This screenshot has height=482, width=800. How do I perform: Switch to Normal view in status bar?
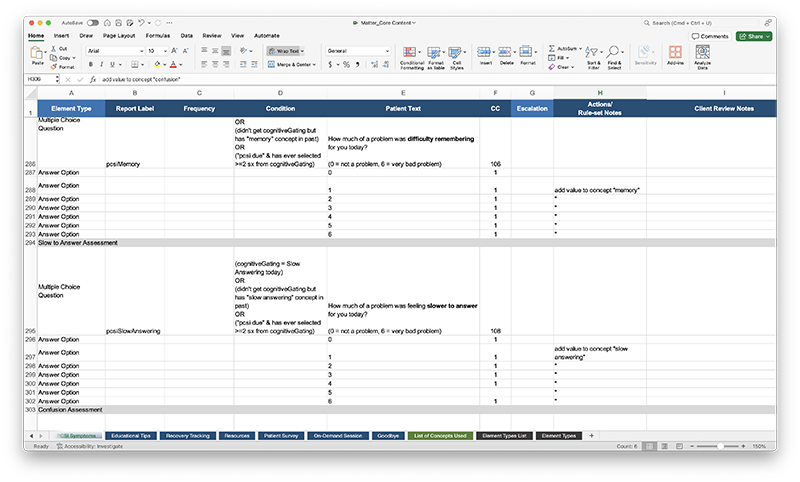[649, 446]
